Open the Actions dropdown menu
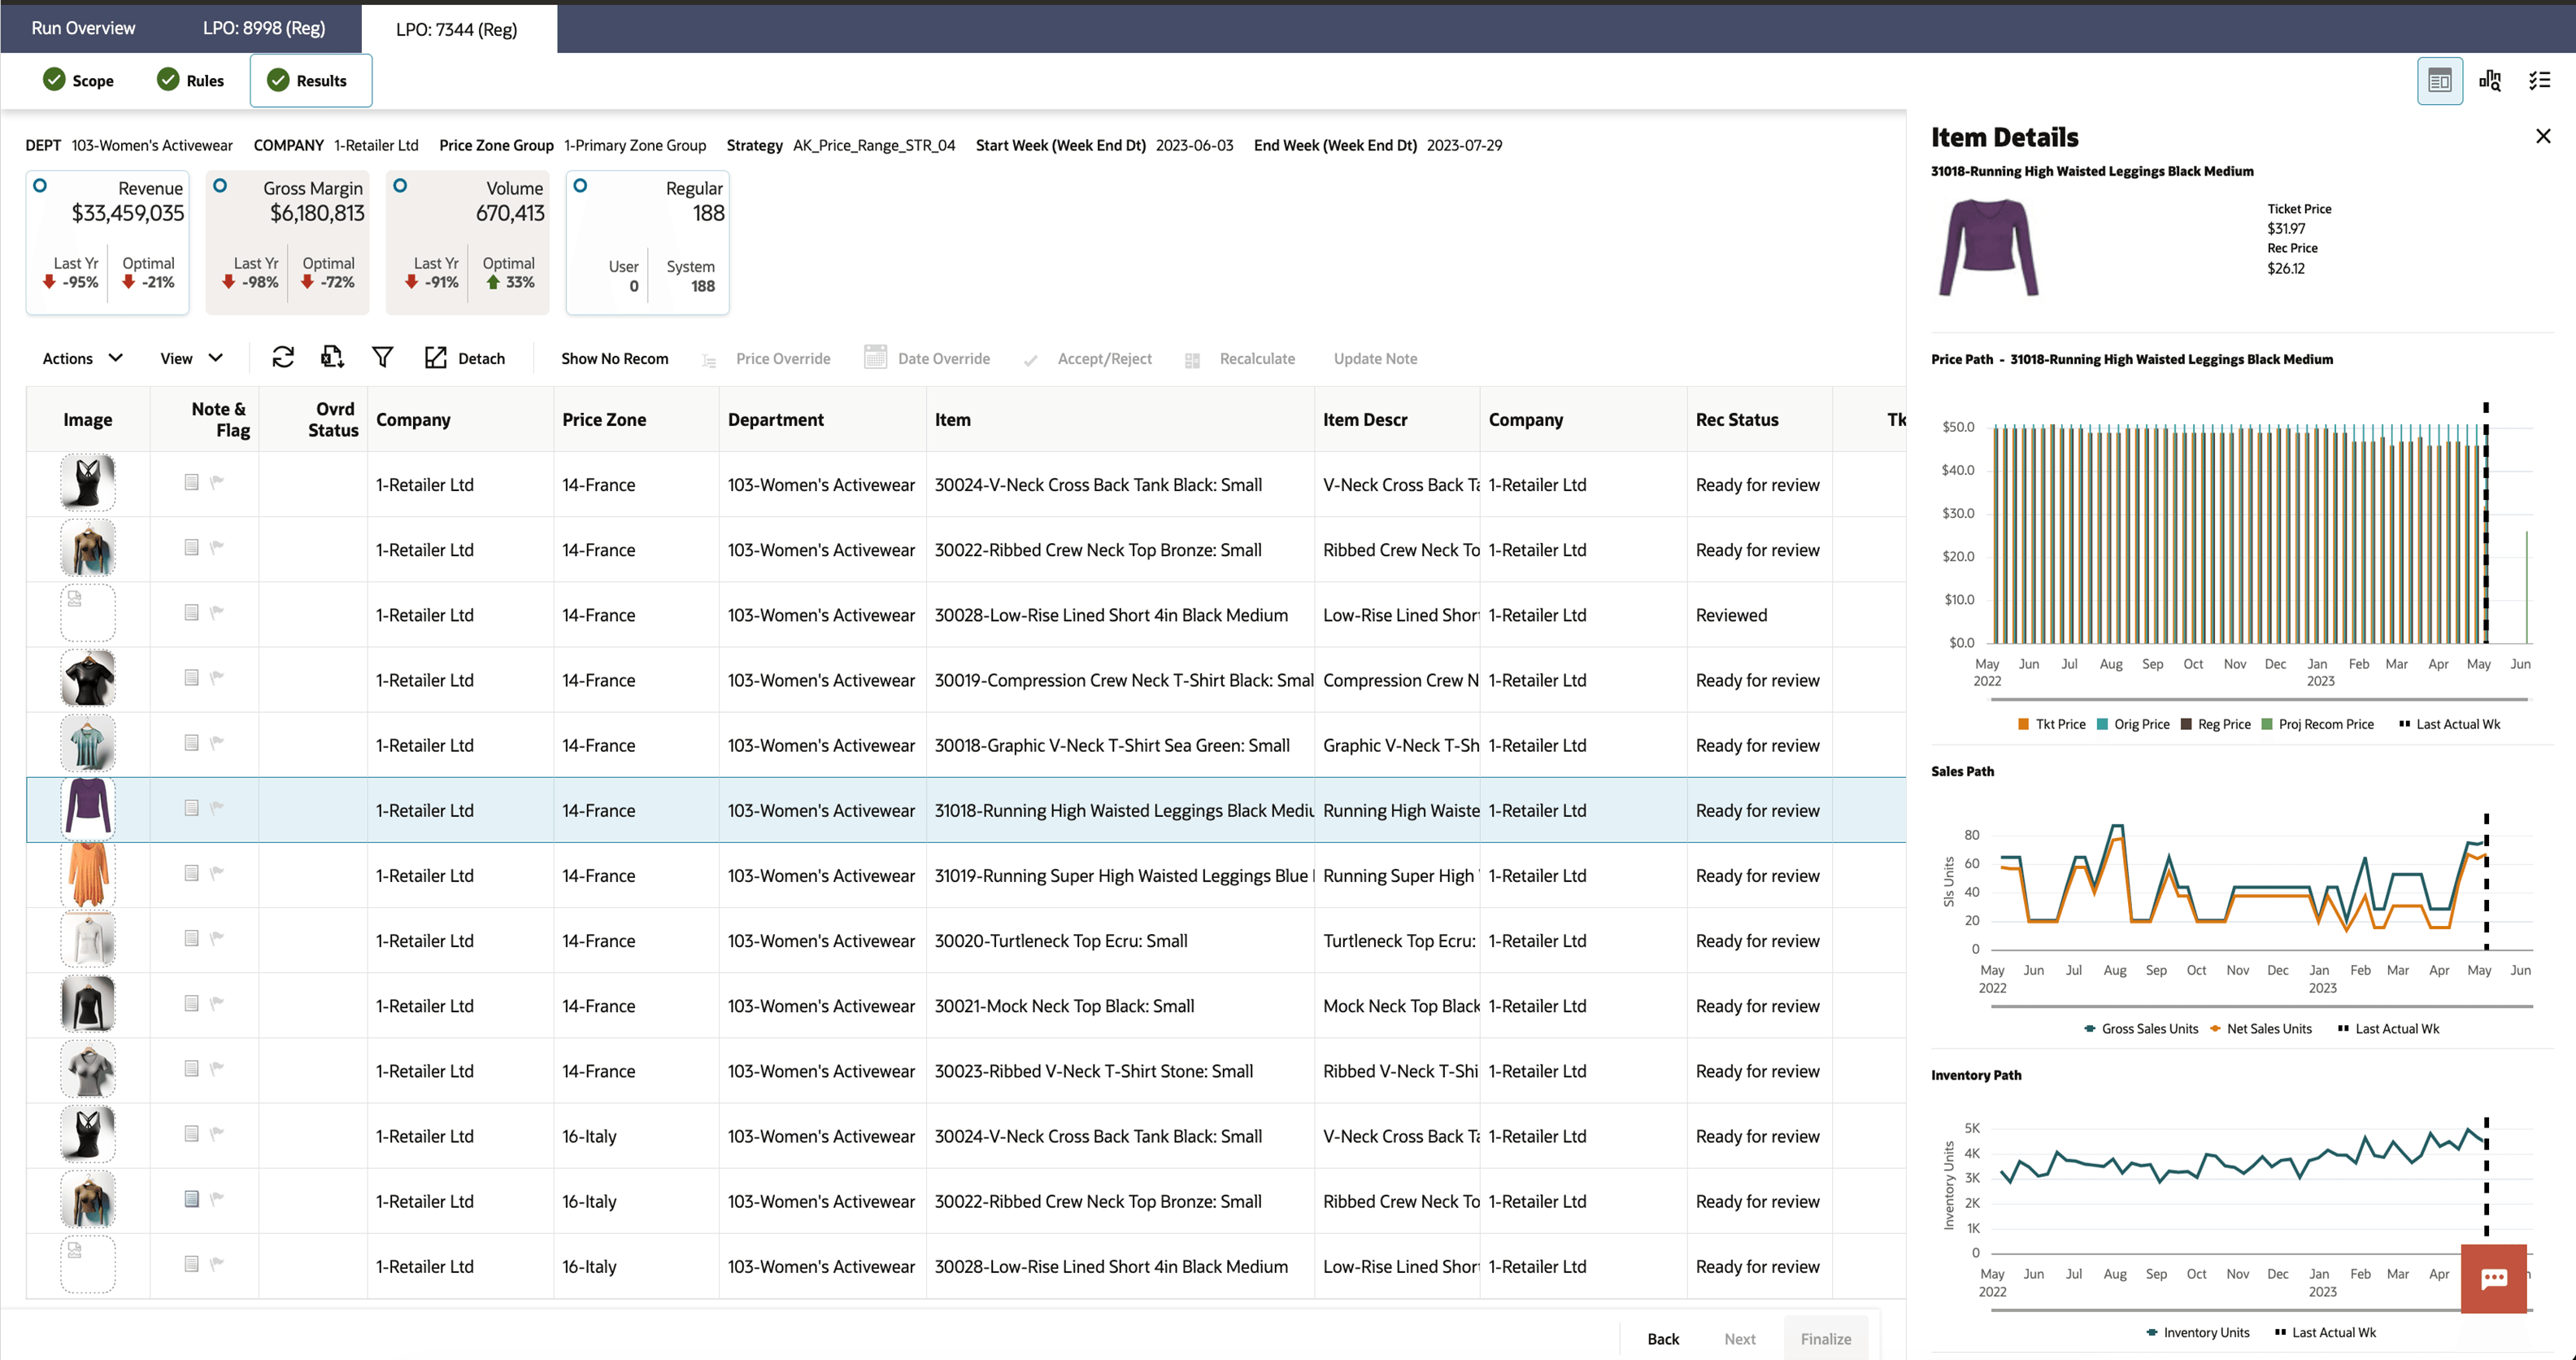2576x1360 pixels. [82, 358]
